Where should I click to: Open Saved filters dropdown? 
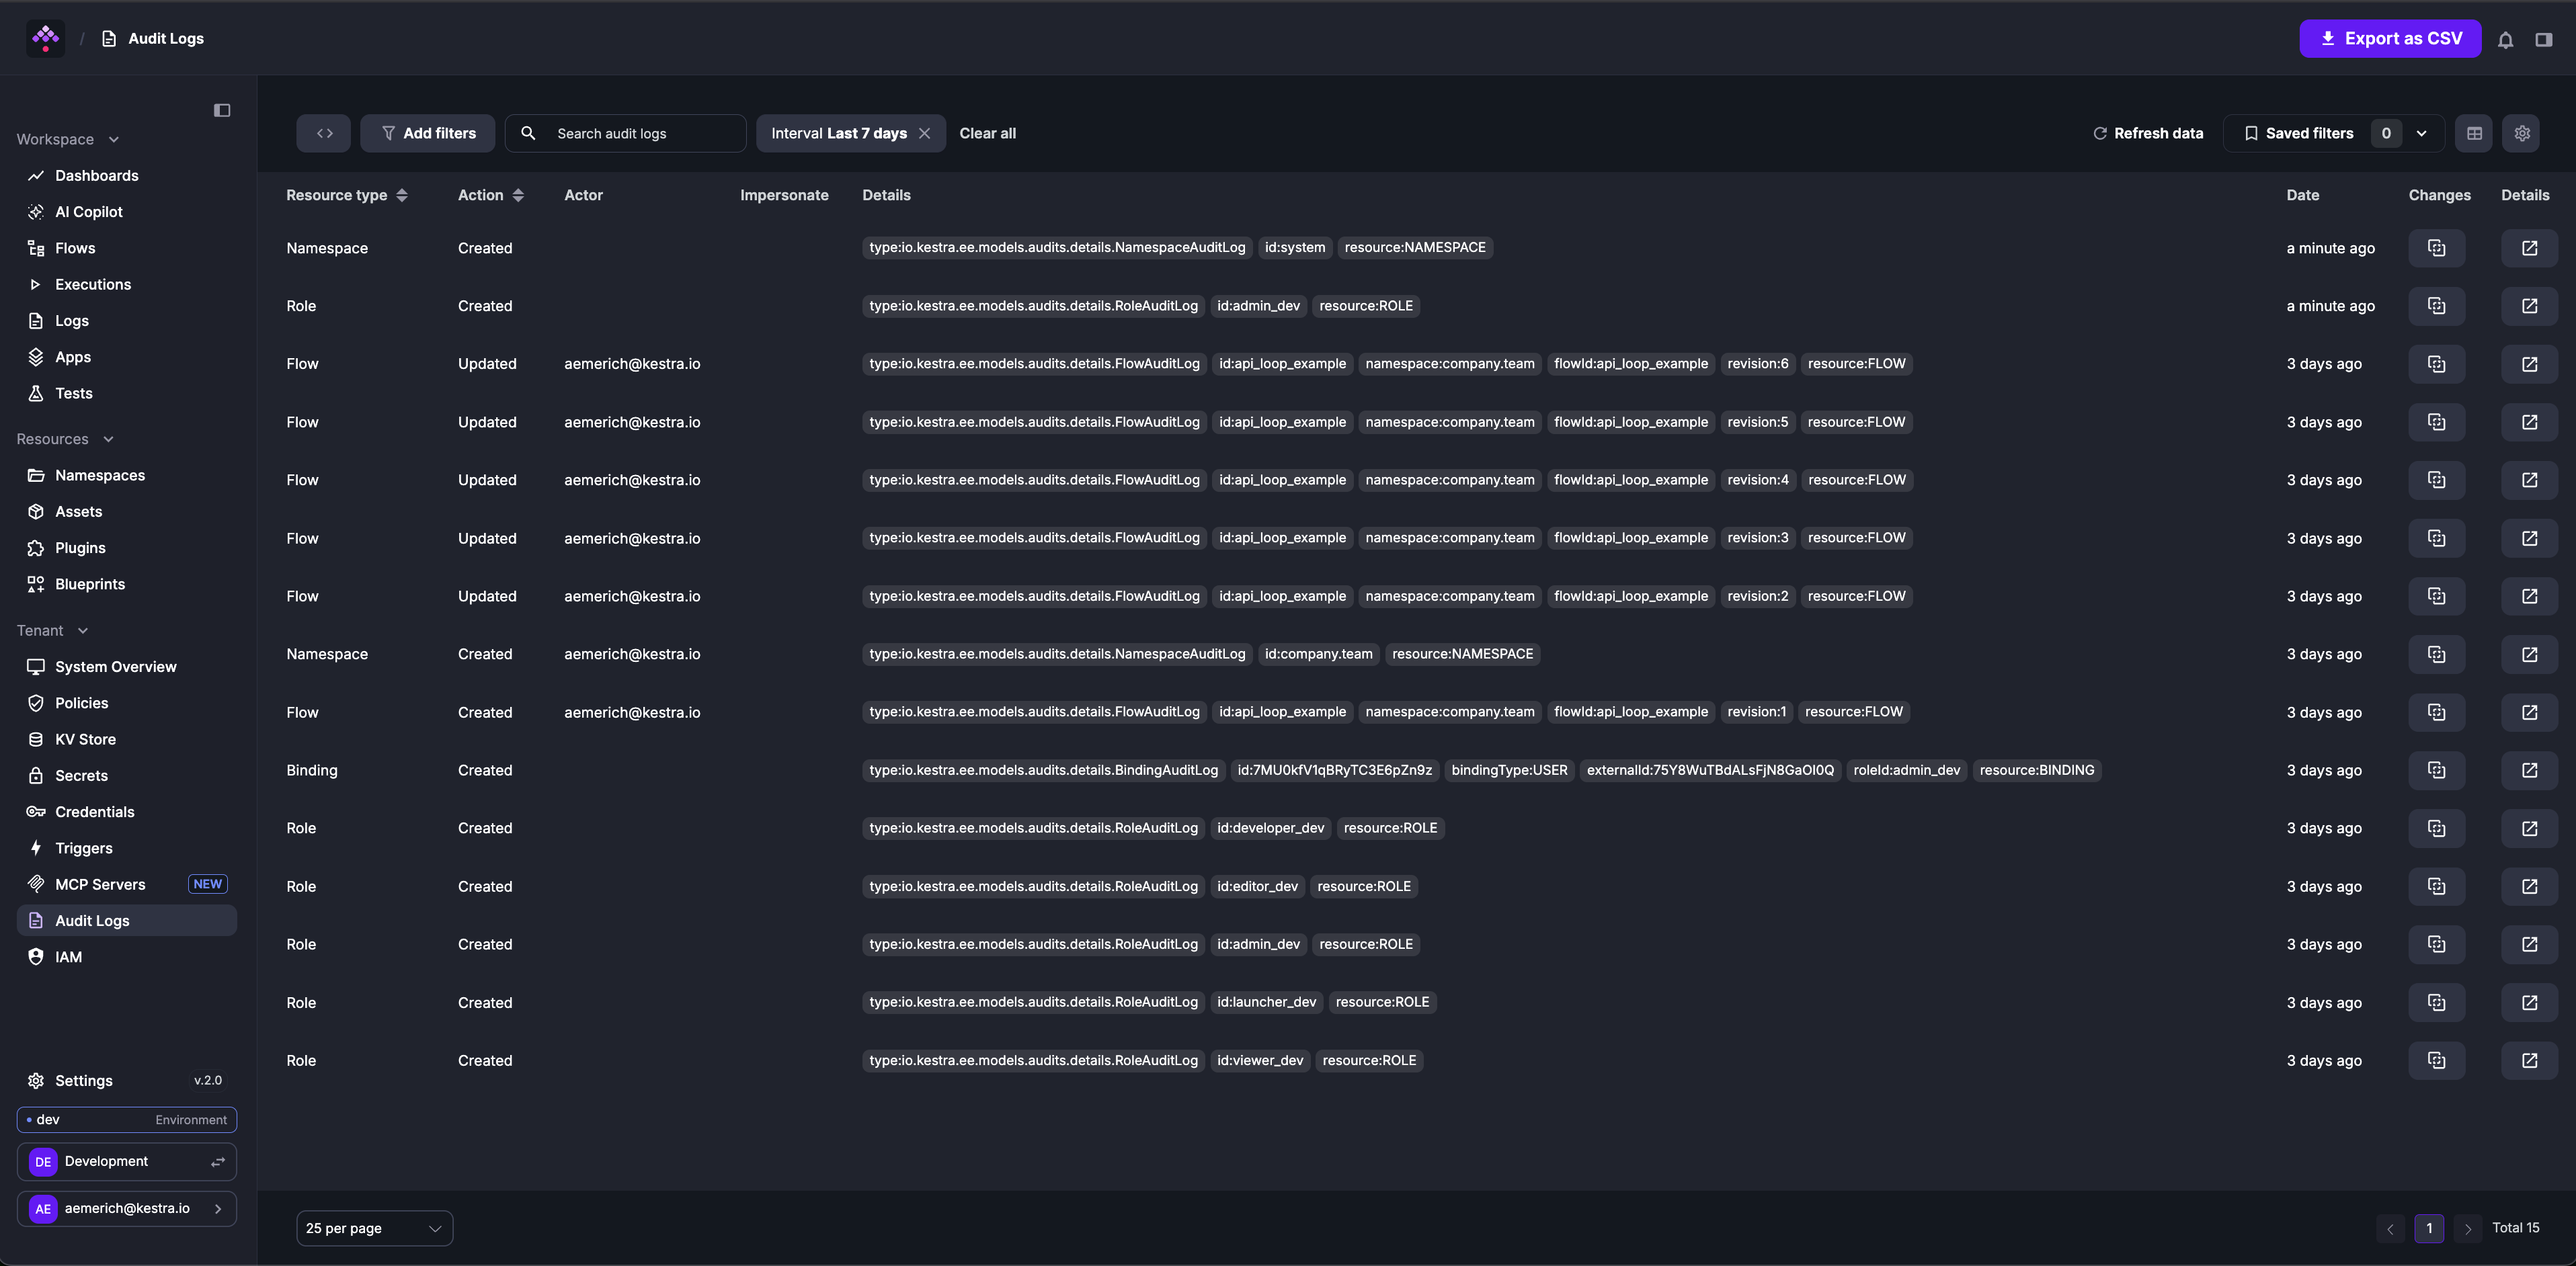(x=2334, y=133)
